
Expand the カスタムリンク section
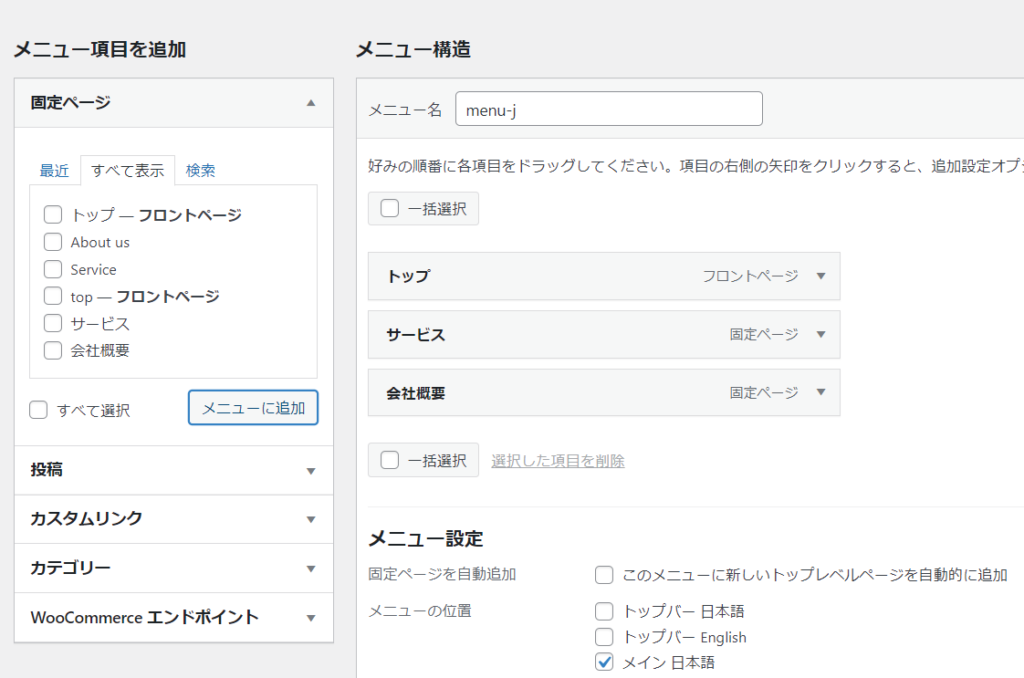pyautogui.click(x=311, y=520)
